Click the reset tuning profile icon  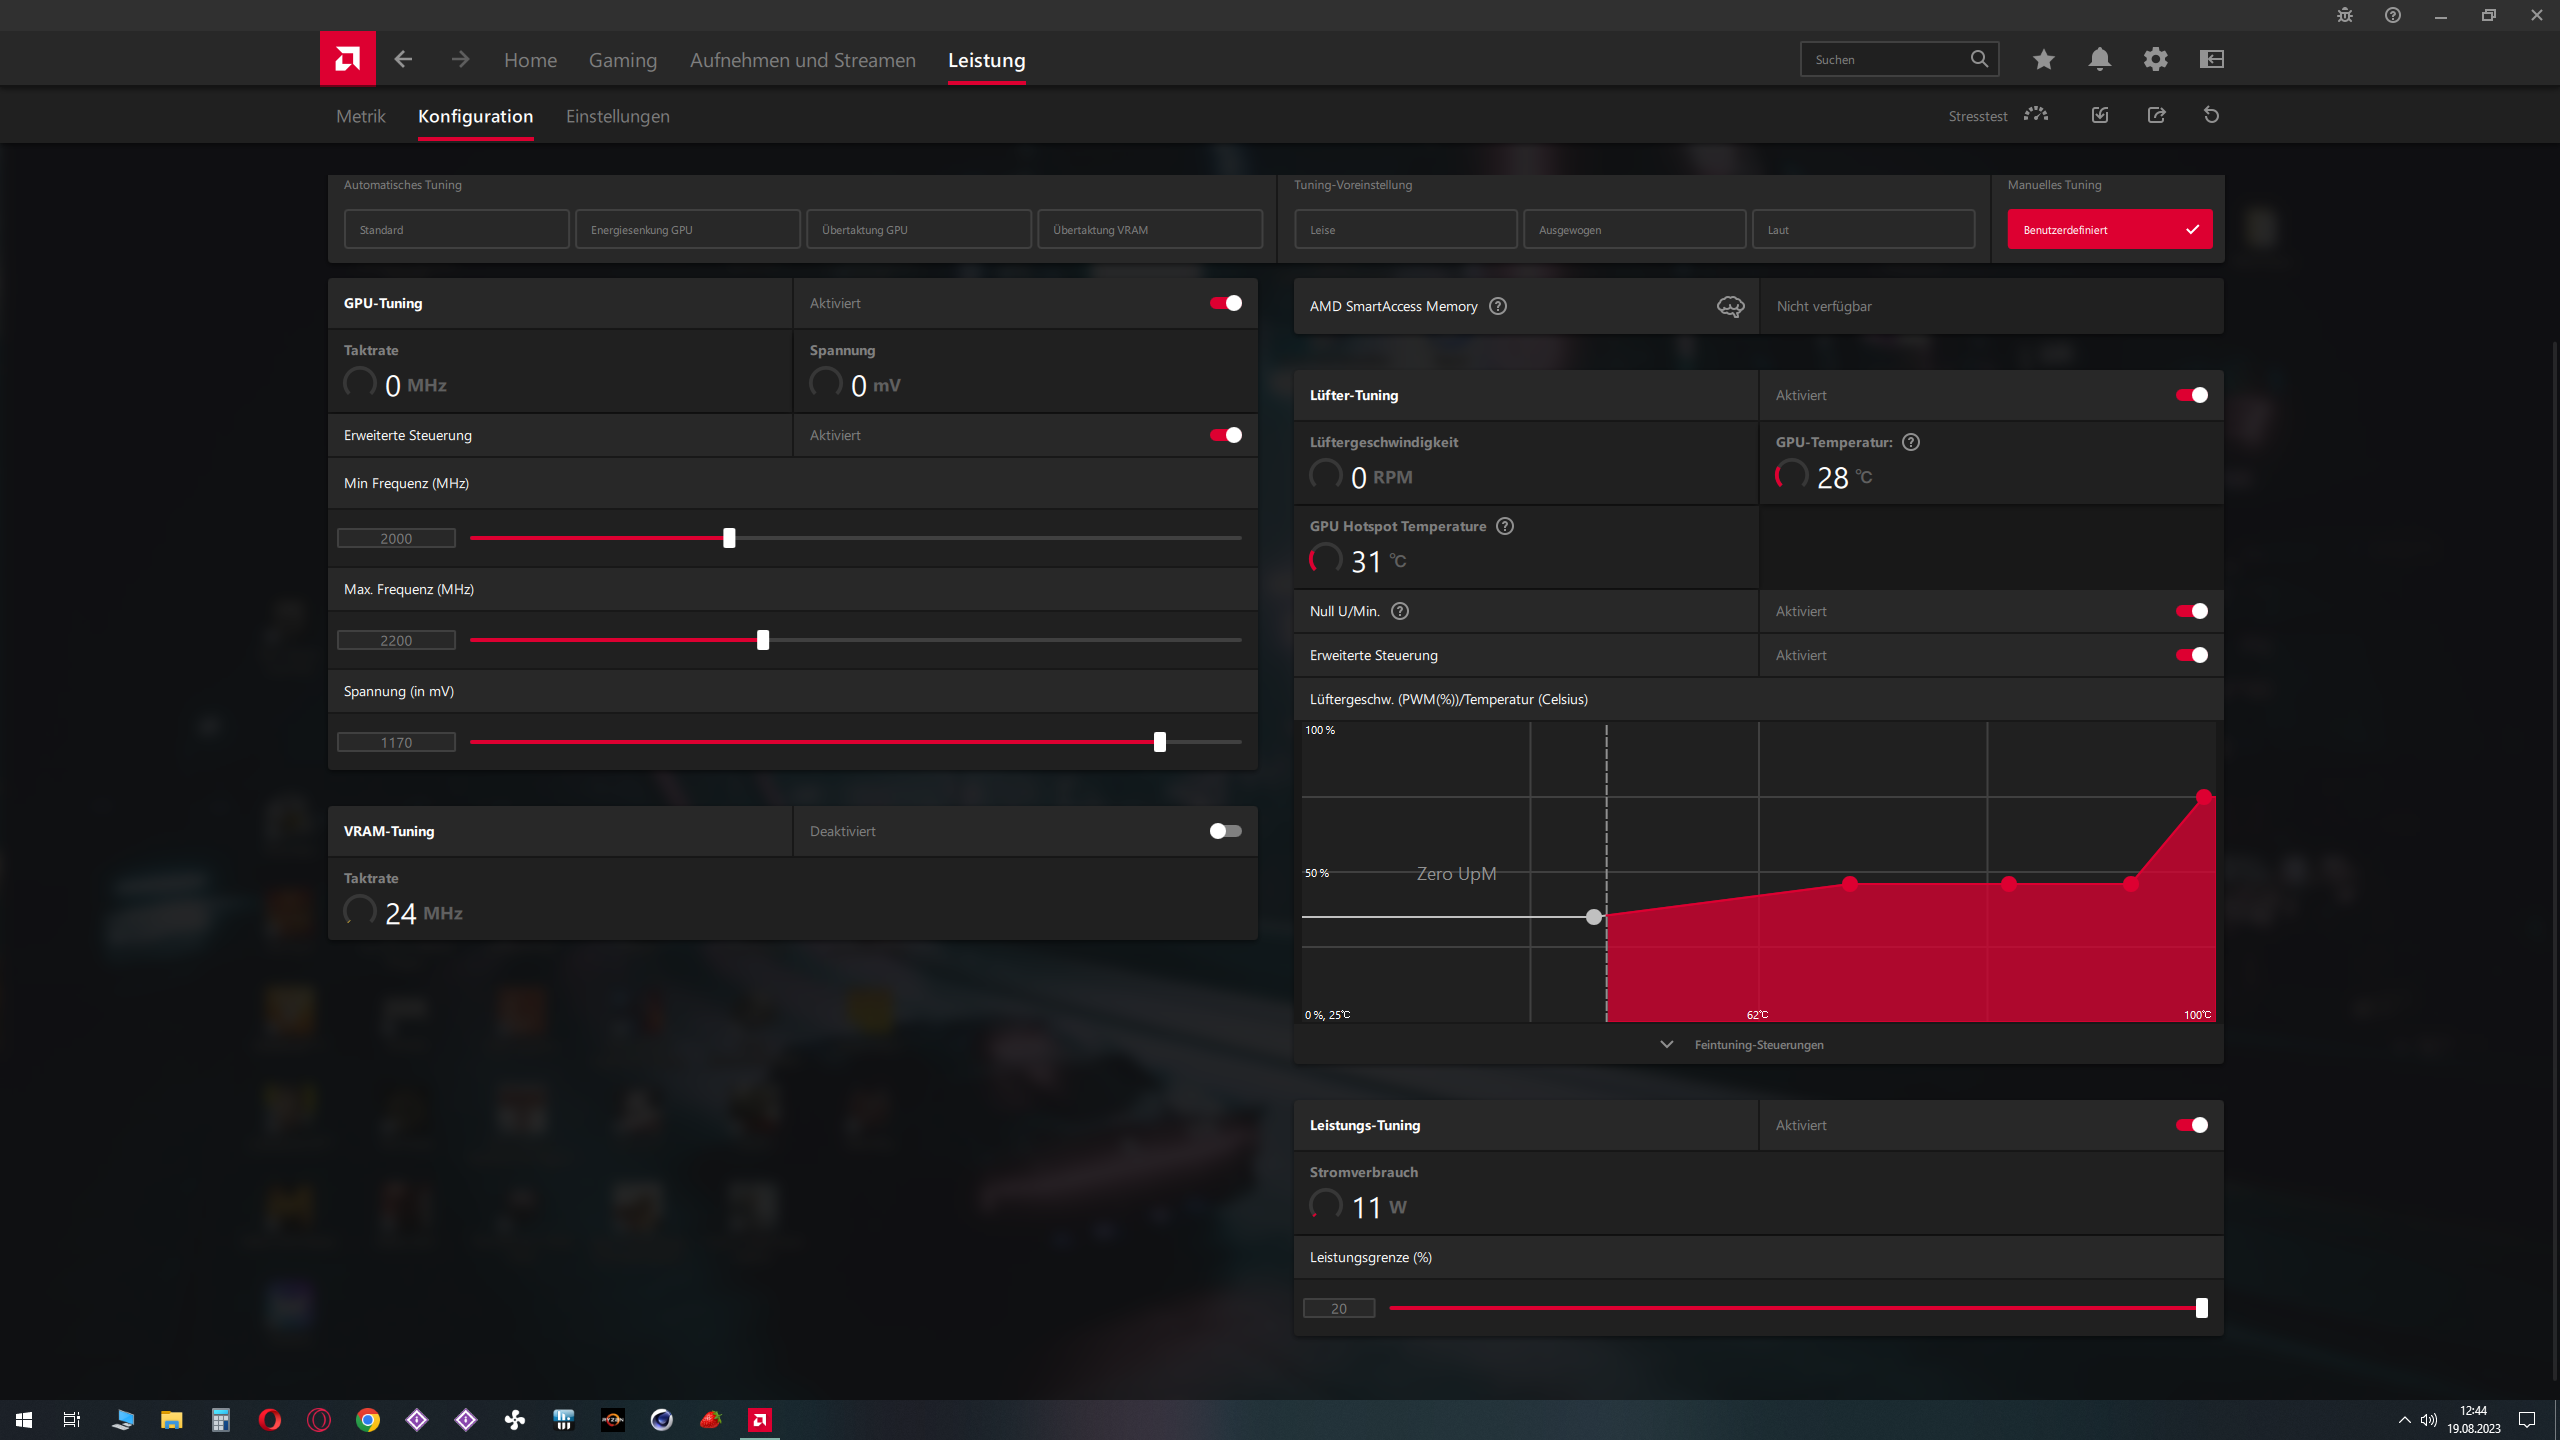click(x=2211, y=115)
